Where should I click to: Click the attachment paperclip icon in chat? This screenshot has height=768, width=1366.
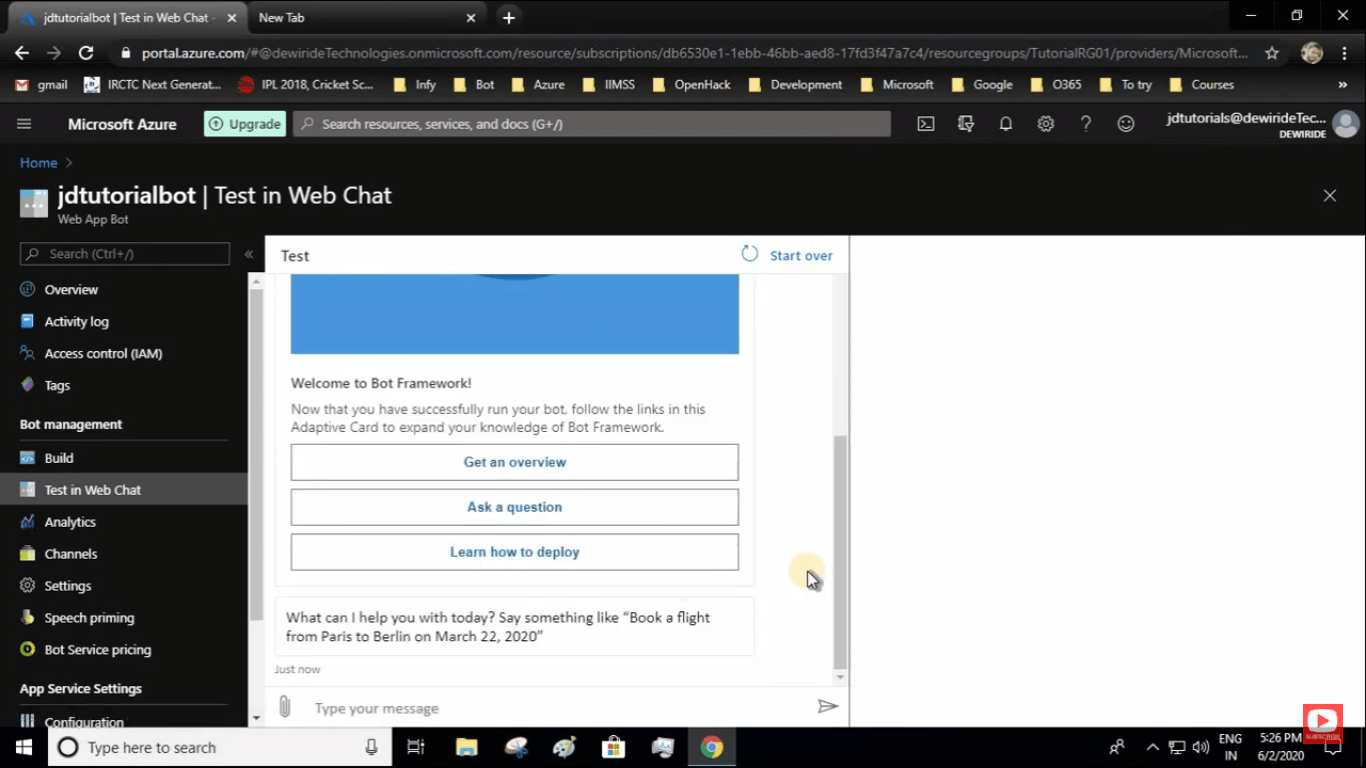click(285, 707)
